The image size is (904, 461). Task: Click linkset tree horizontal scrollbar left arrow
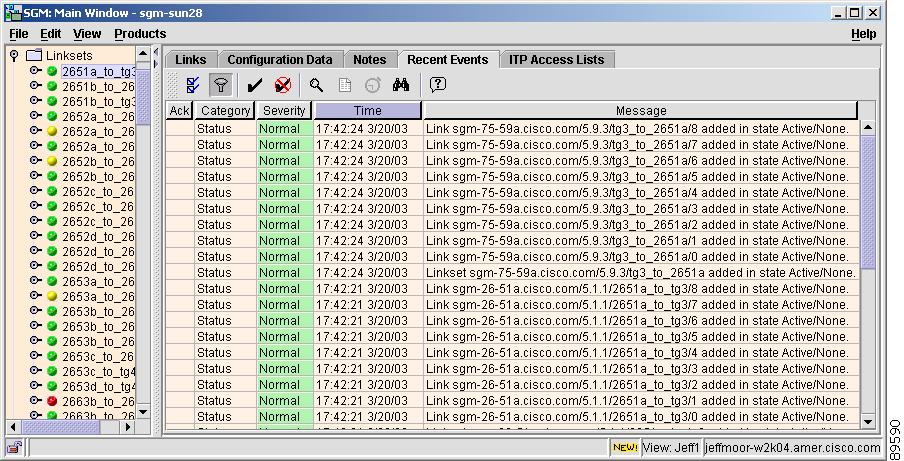pos(13,427)
